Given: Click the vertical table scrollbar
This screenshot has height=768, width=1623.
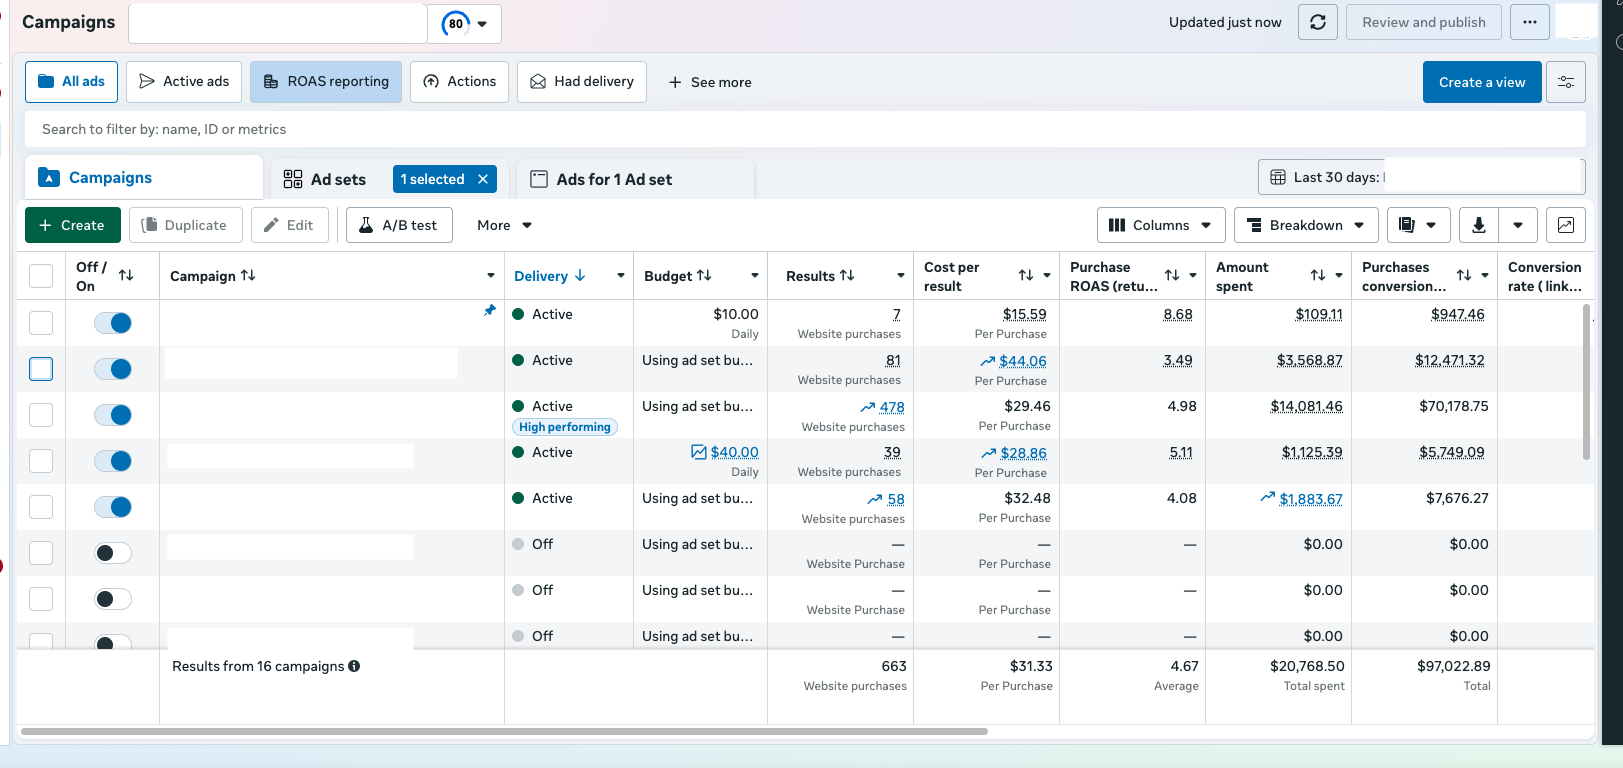Looking at the screenshot, I should [1586, 382].
